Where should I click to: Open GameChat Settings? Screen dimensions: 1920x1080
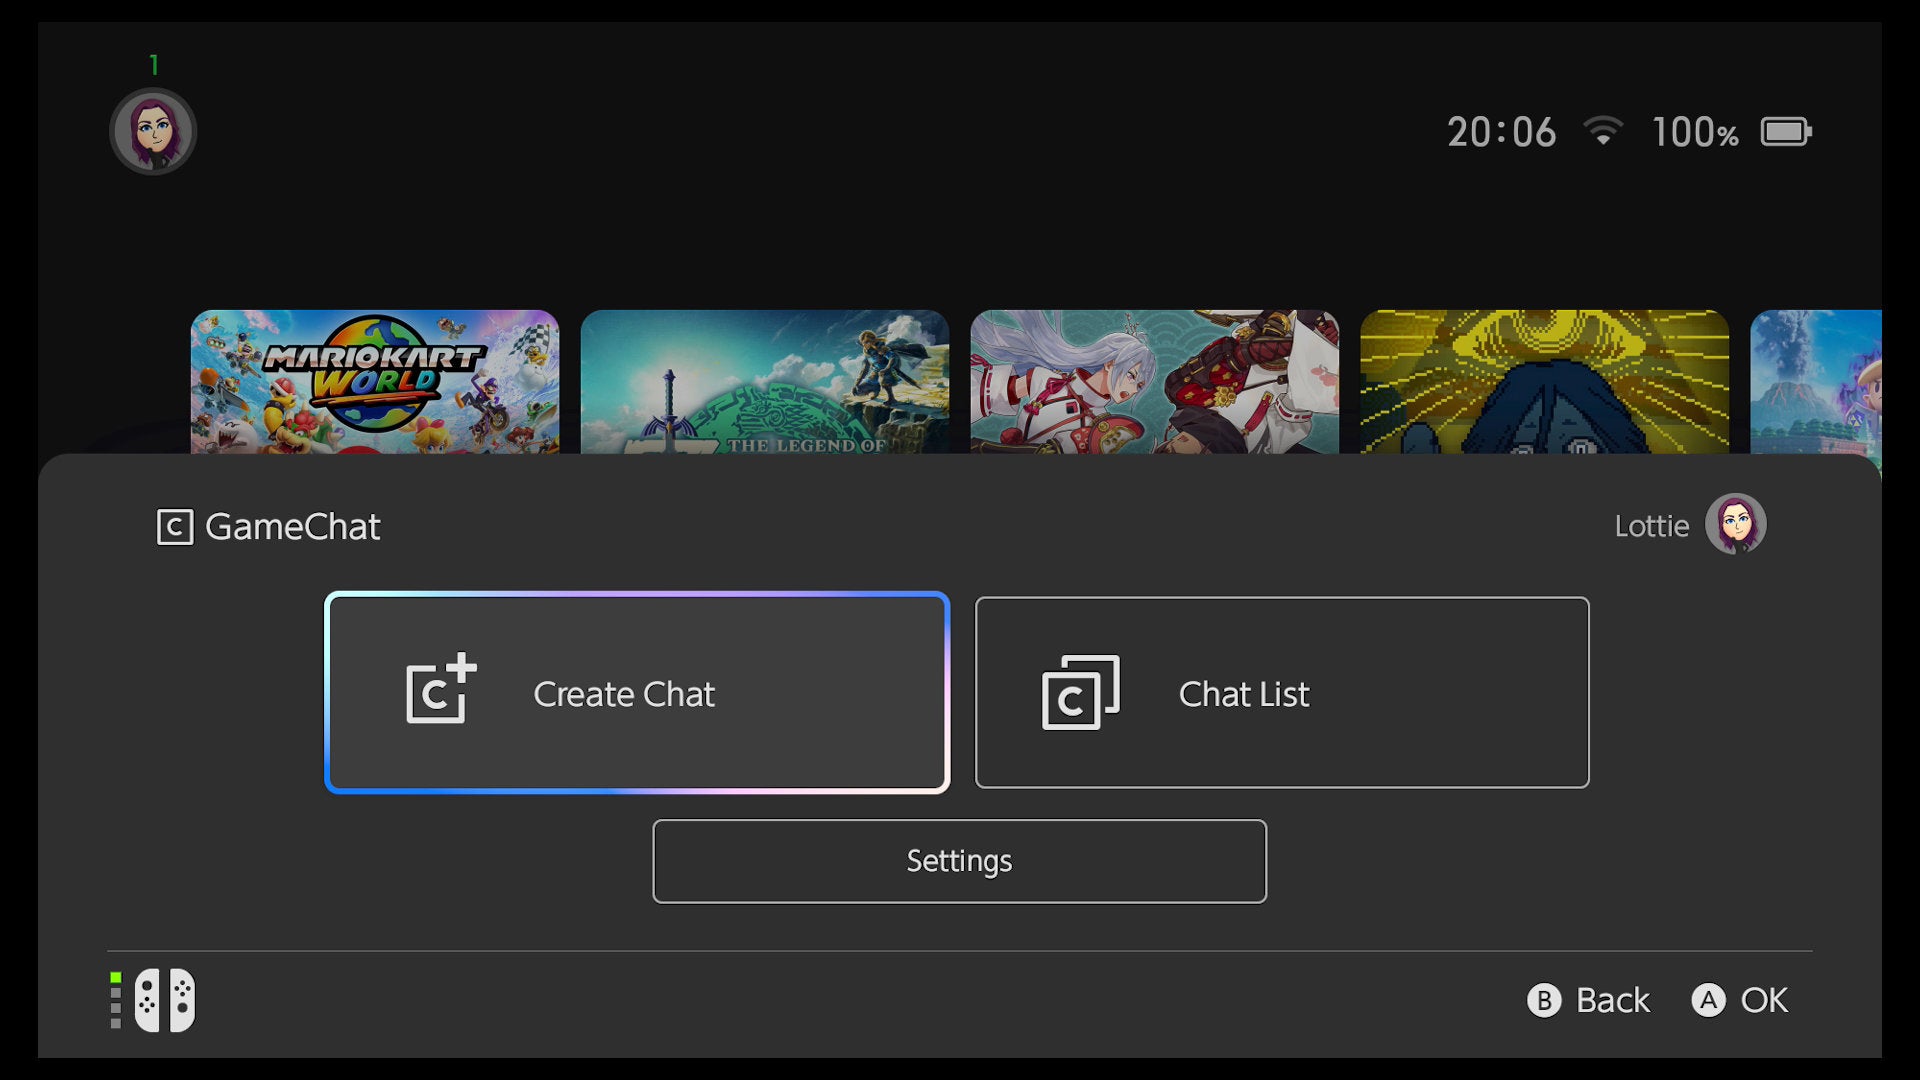tap(959, 860)
